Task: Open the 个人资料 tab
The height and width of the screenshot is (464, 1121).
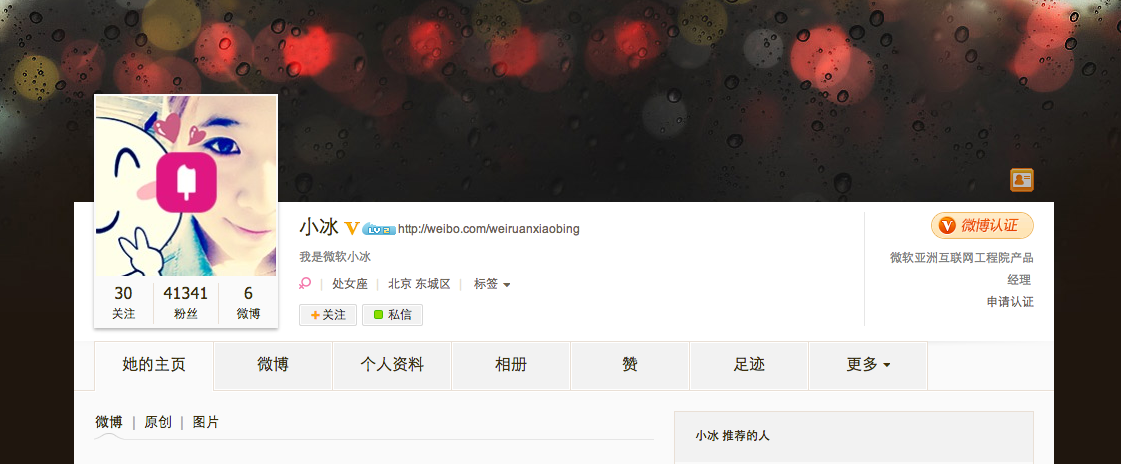Action: point(392,365)
